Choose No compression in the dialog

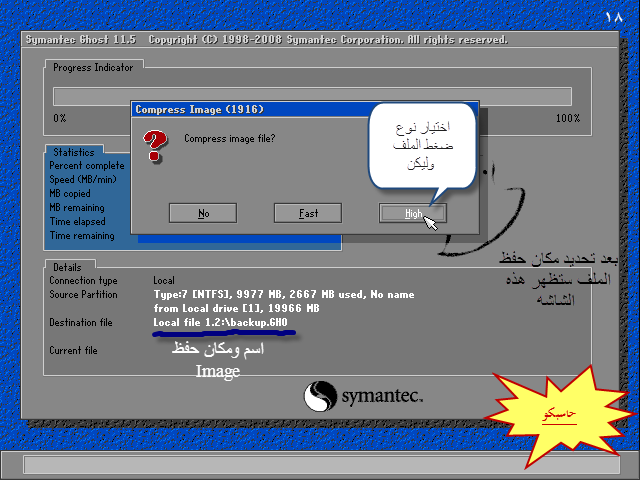coord(203,213)
